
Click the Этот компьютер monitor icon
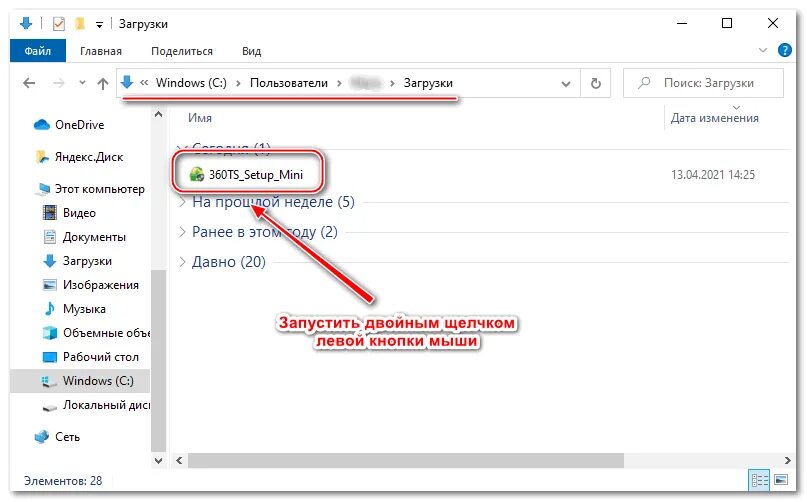pos(43,189)
